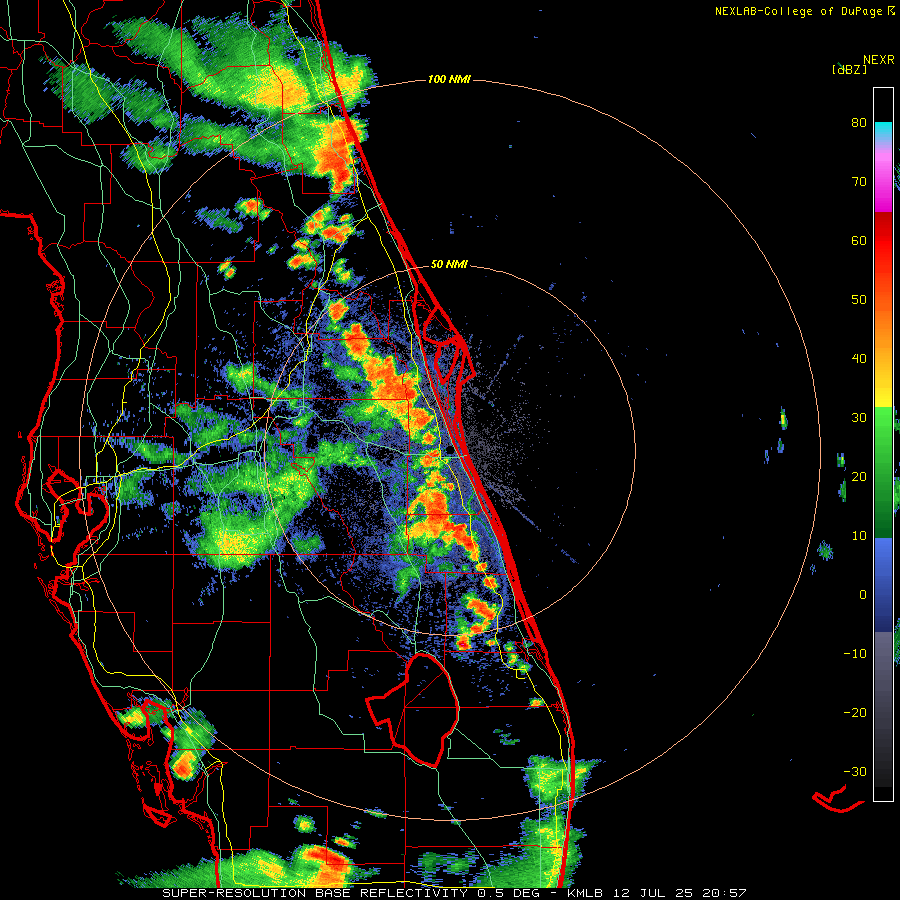Click the 80 dBZ scale value
The image size is (900, 900).
(859, 123)
